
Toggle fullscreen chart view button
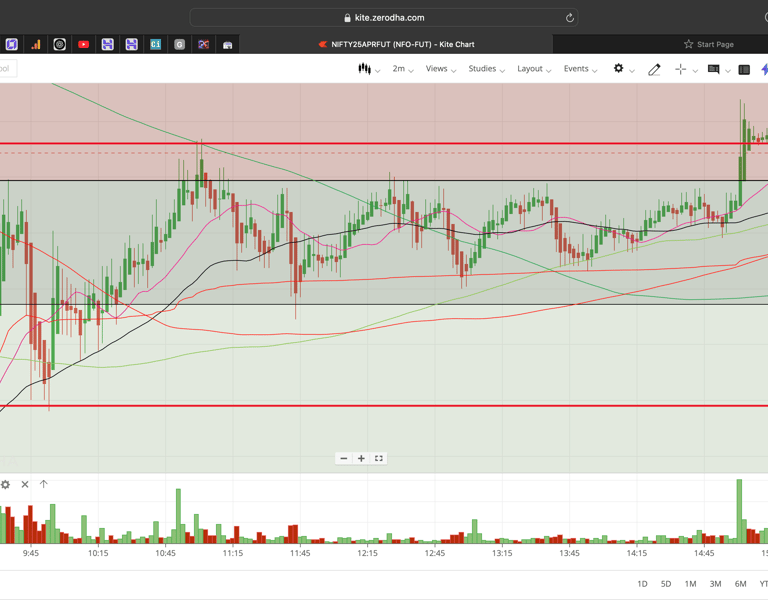point(379,458)
